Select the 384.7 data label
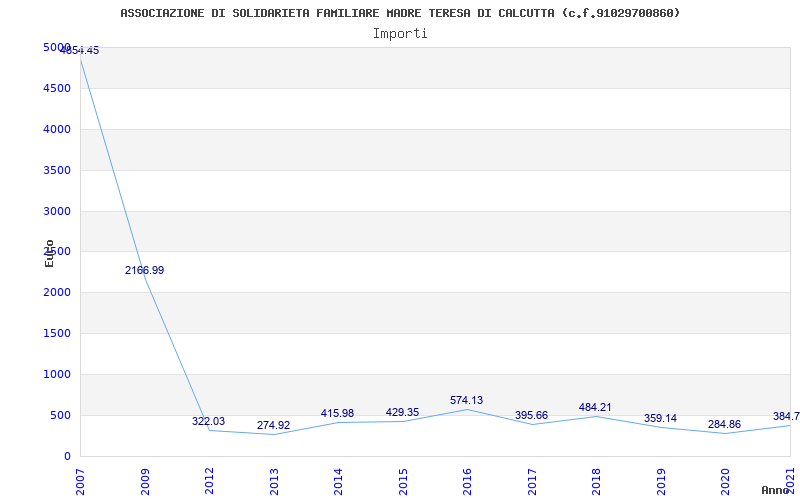Viewport: 800px width, 500px height. tap(786, 416)
